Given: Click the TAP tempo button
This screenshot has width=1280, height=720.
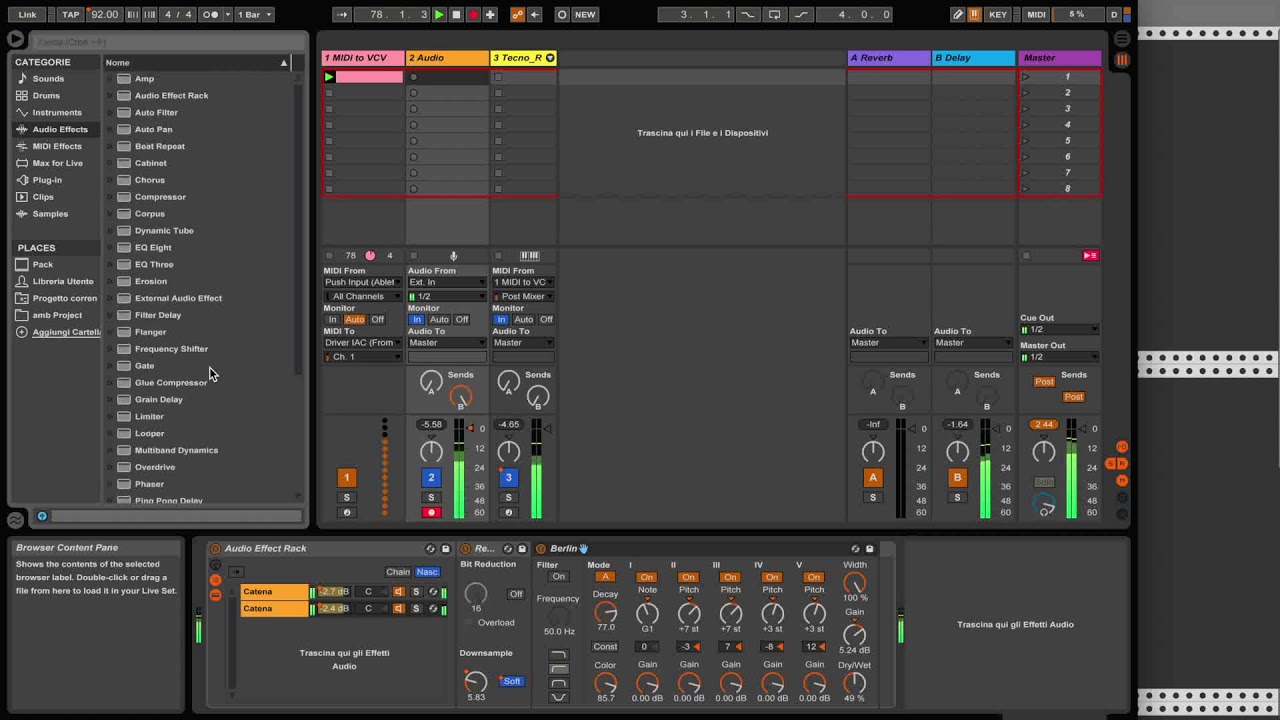Looking at the screenshot, I should click(x=70, y=15).
